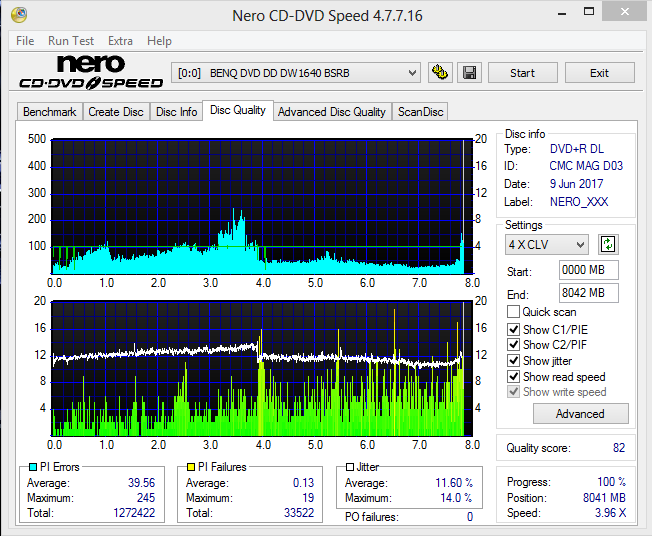The width and height of the screenshot is (652, 536).
Task: Open the File menu
Action: pos(25,41)
